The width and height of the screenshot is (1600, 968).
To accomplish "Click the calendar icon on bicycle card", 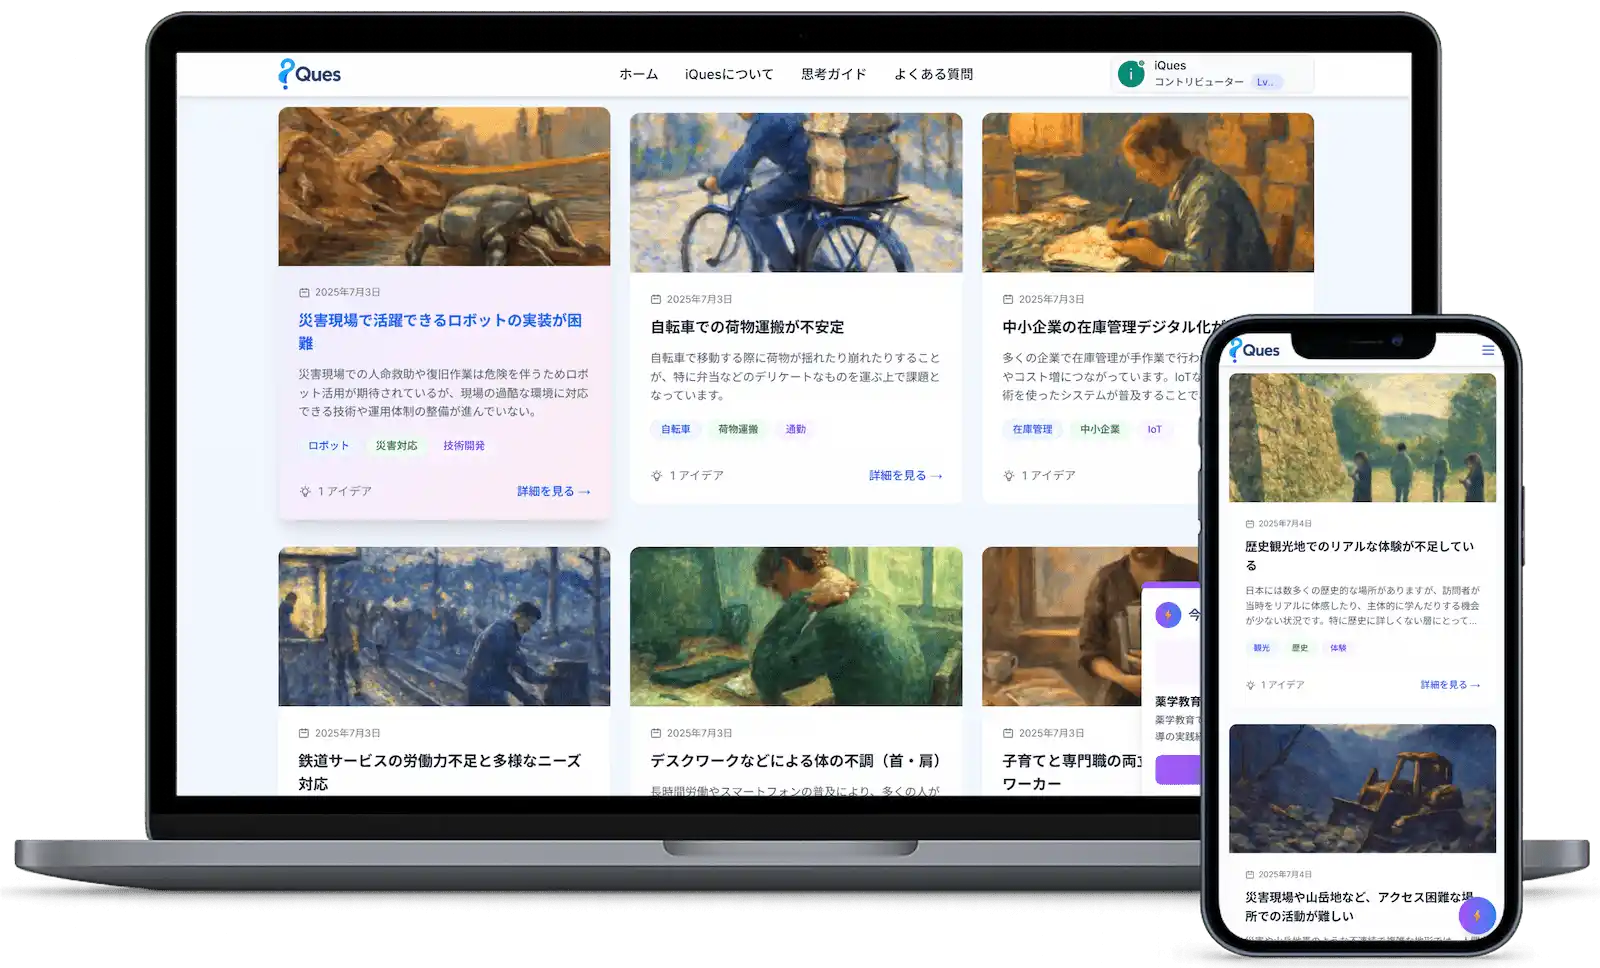I will click(656, 299).
